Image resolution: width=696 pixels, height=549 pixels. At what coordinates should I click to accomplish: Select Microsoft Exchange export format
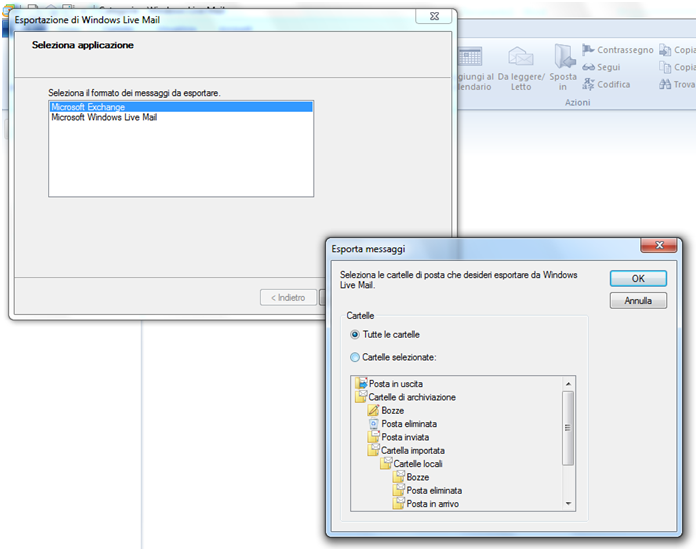(x=181, y=107)
